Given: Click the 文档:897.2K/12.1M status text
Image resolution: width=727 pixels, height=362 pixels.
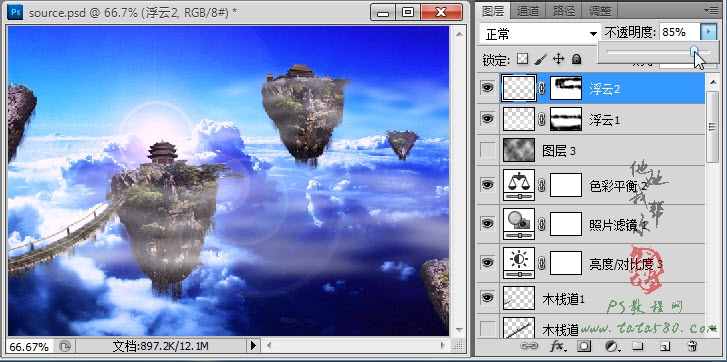Looking at the screenshot, I should (161, 346).
